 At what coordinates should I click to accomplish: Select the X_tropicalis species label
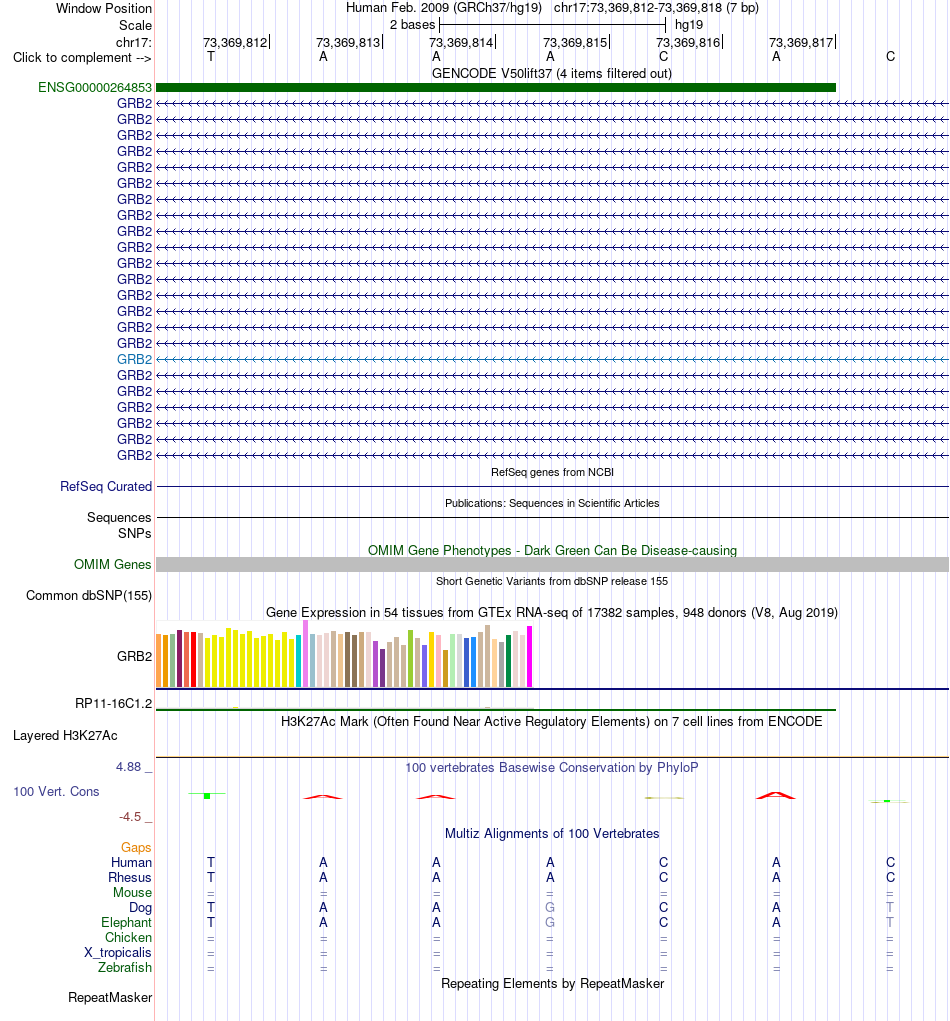[118, 953]
